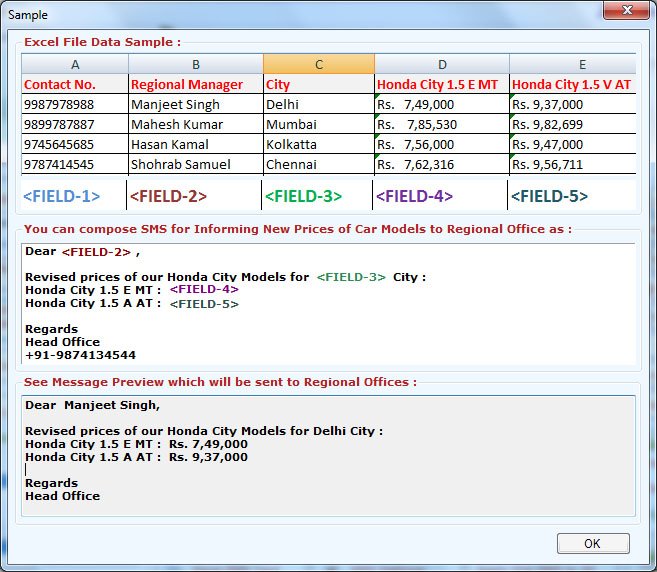Click the Manjeet Singh cell in table

(x=196, y=104)
